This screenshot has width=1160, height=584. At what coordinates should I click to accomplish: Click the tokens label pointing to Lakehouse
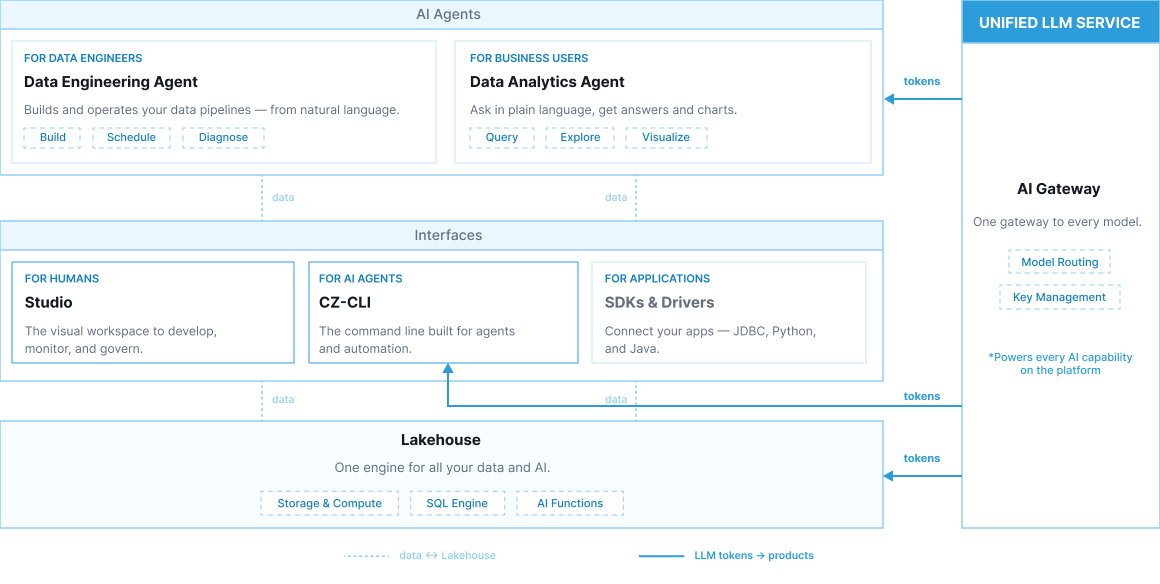[922, 458]
